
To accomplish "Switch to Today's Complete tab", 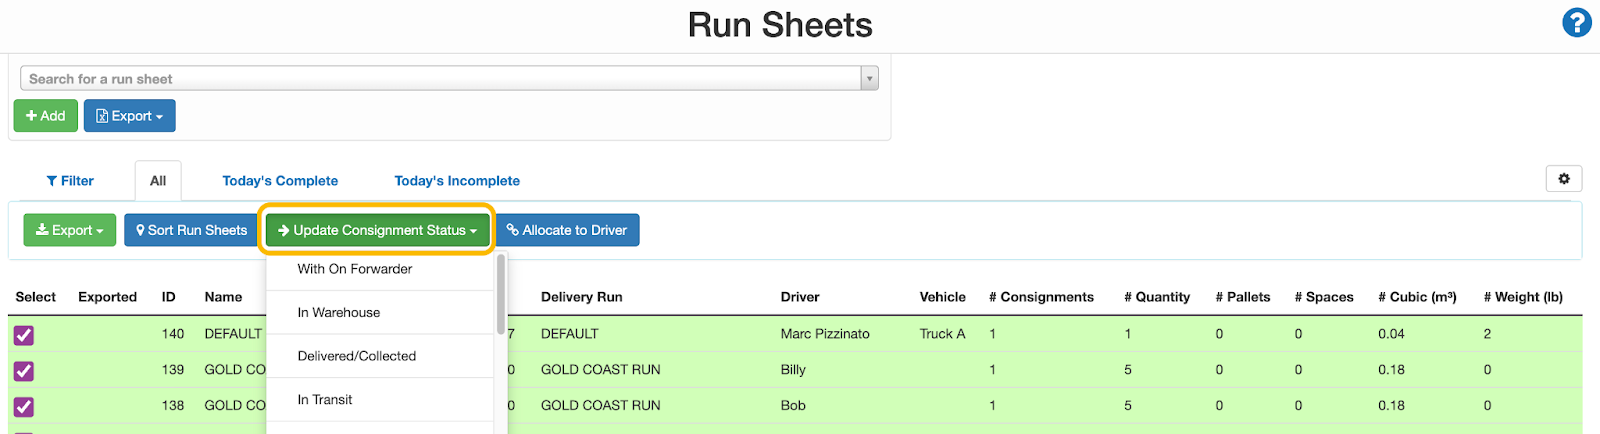I will coord(280,181).
